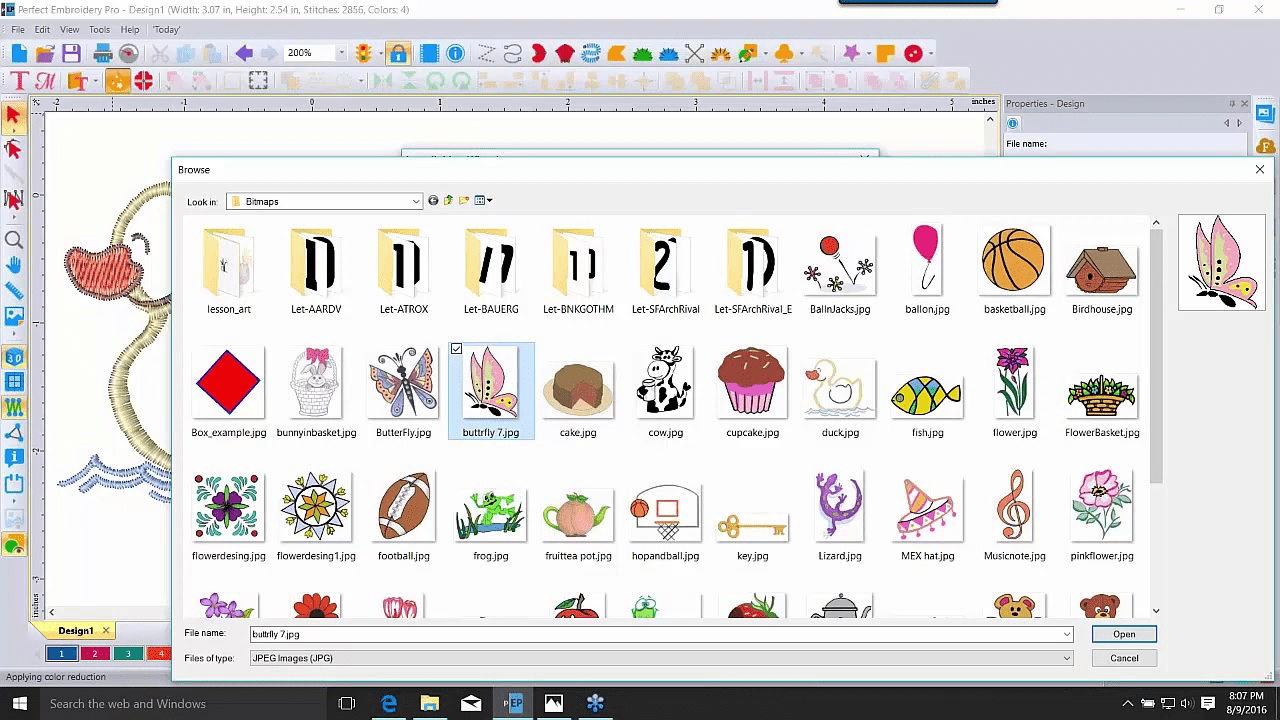Cancel the Browse dialog

(x=1123, y=657)
